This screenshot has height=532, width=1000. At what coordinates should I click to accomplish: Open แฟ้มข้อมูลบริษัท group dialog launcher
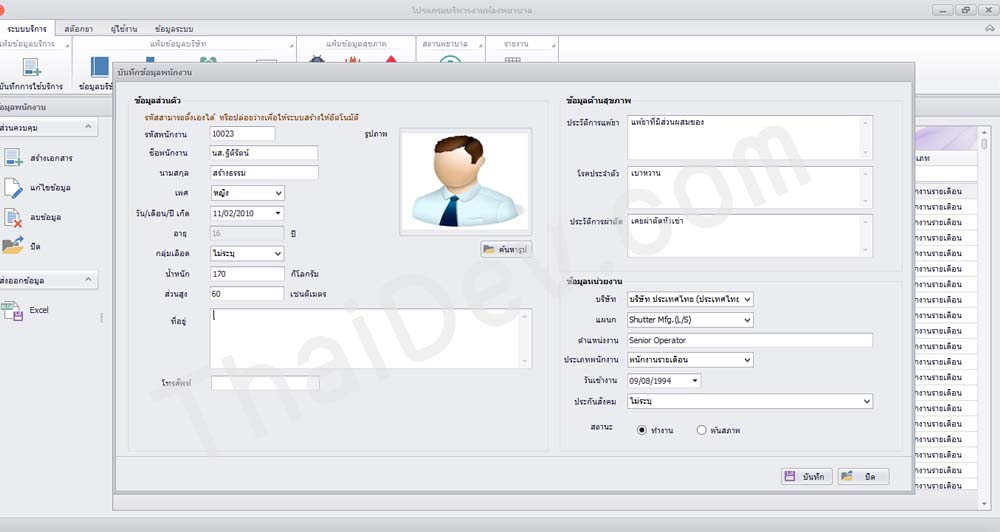click(x=291, y=45)
